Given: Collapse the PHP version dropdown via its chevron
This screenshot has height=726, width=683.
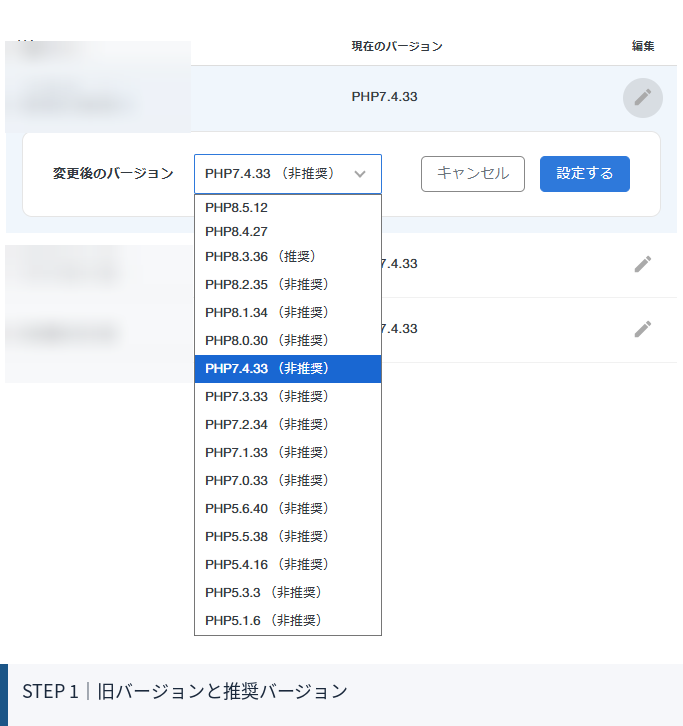Looking at the screenshot, I should [360, 174].
